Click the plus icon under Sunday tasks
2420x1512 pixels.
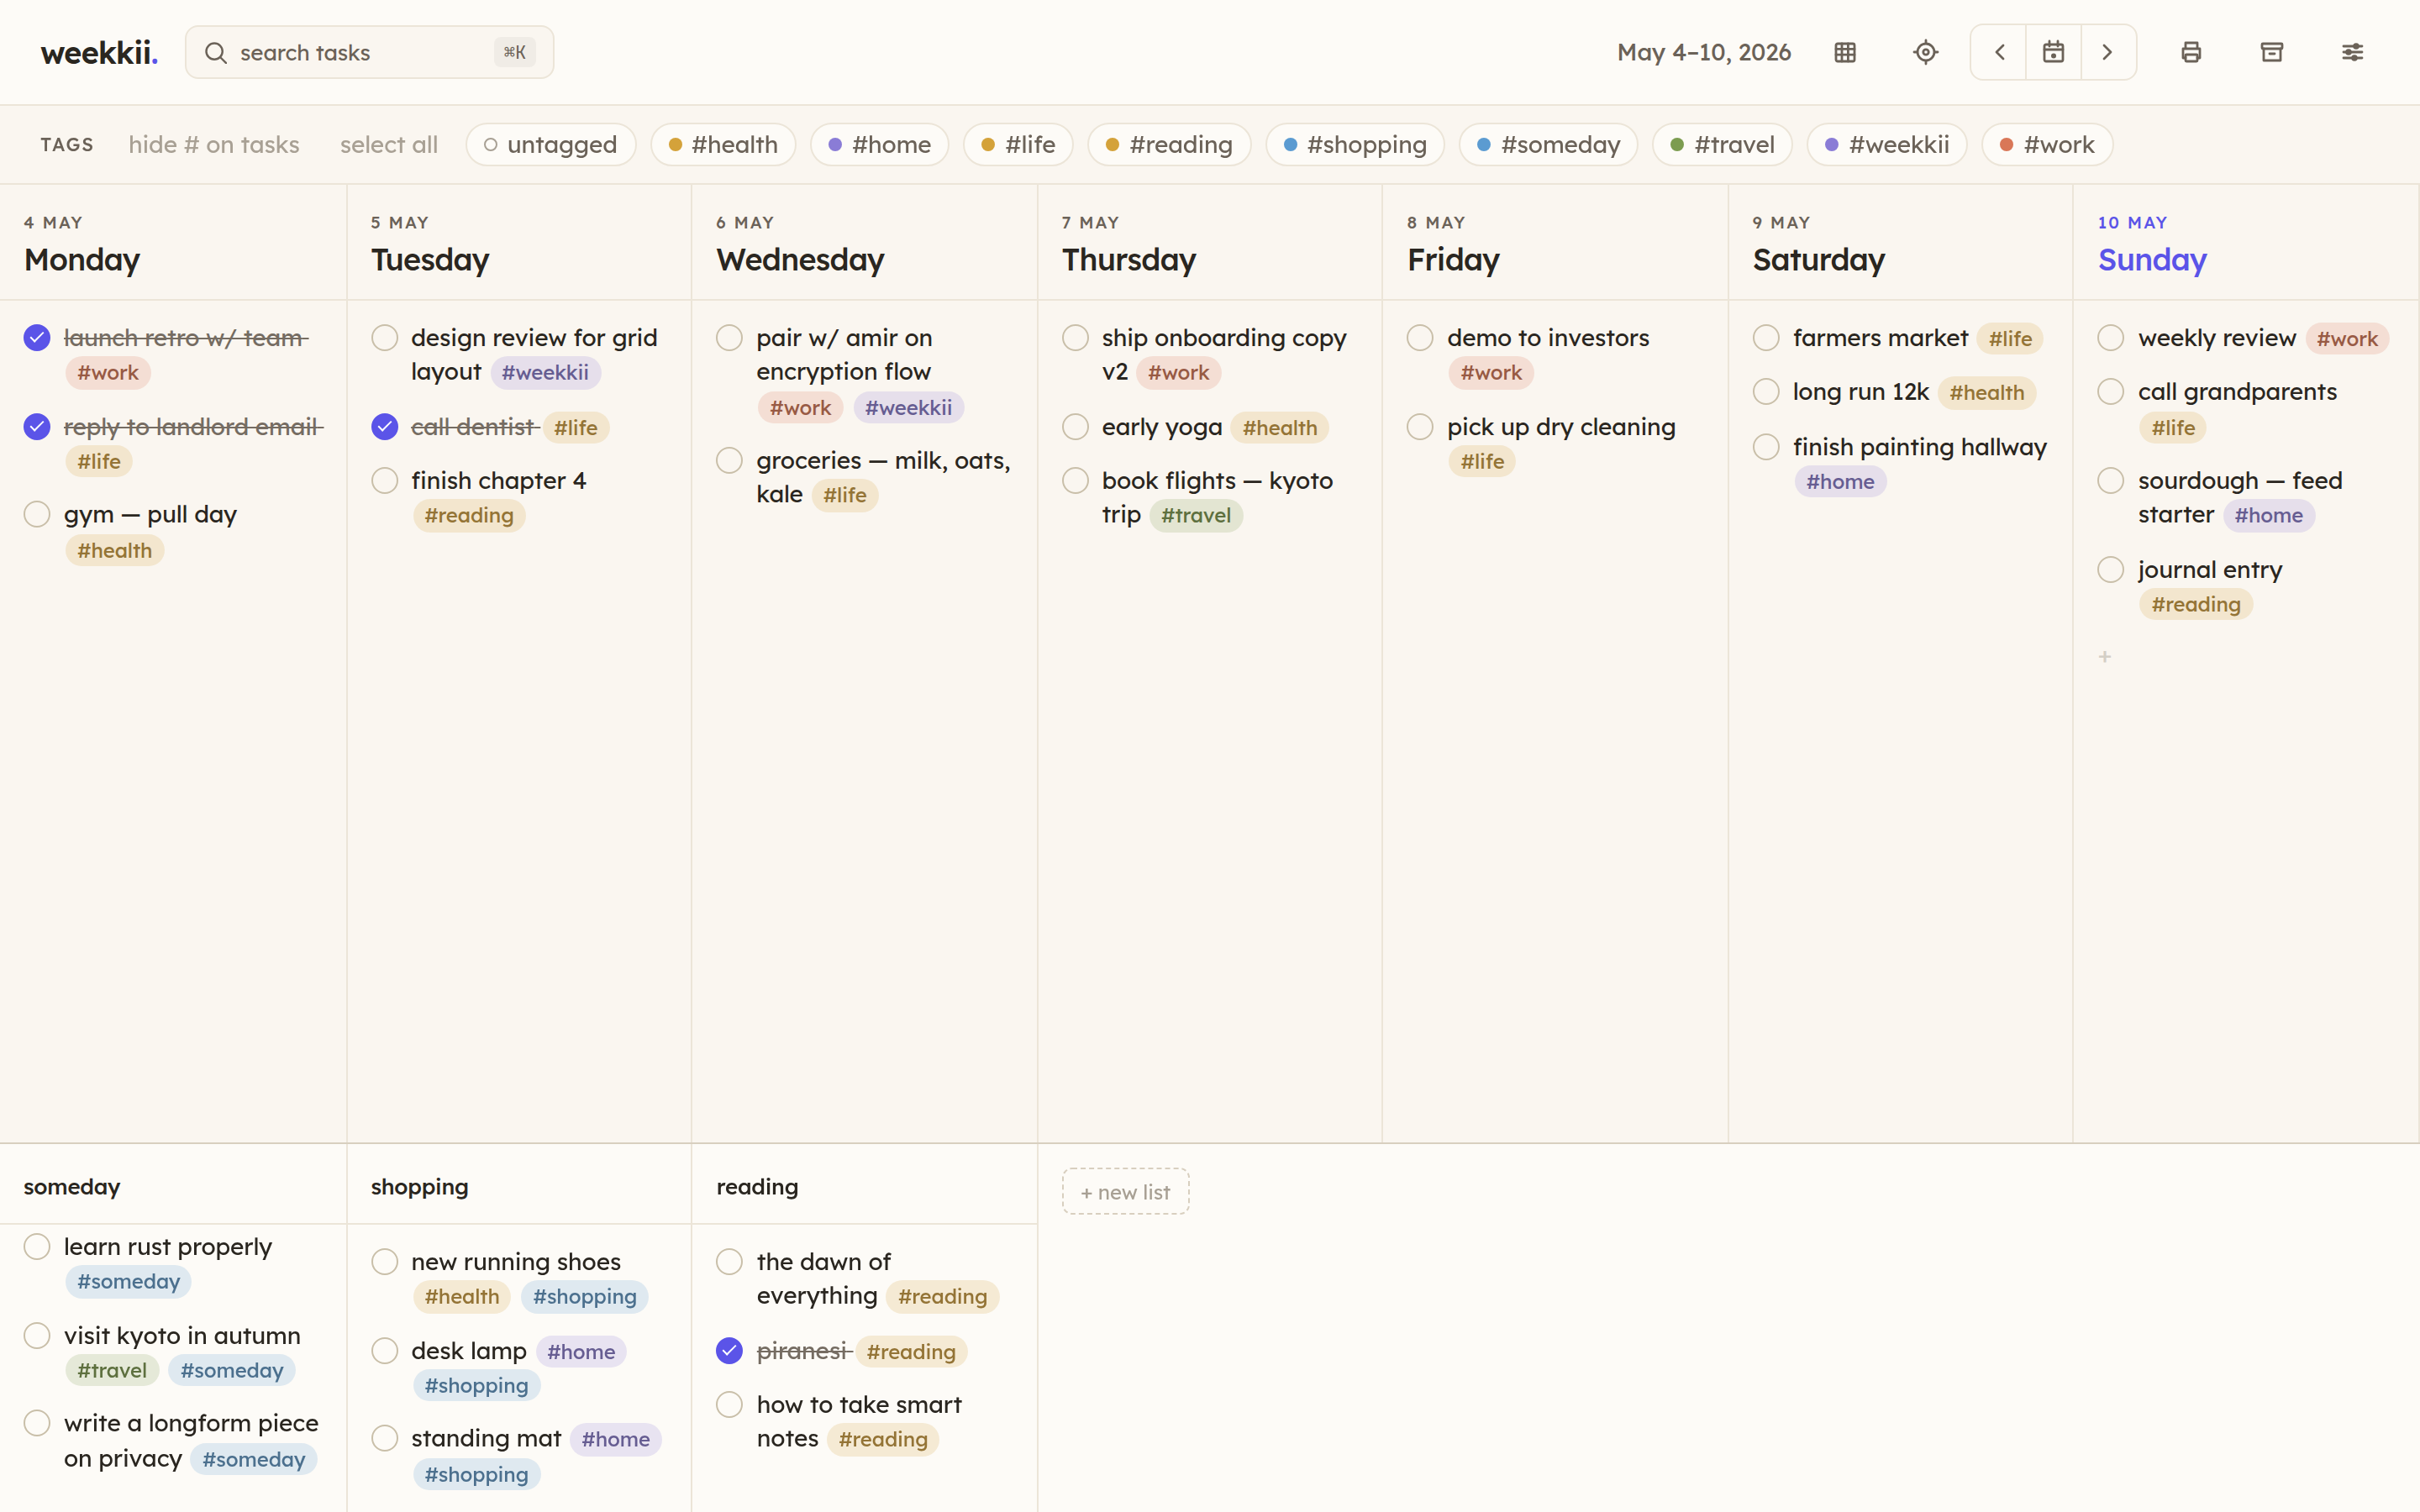[x=2105, y=656]
